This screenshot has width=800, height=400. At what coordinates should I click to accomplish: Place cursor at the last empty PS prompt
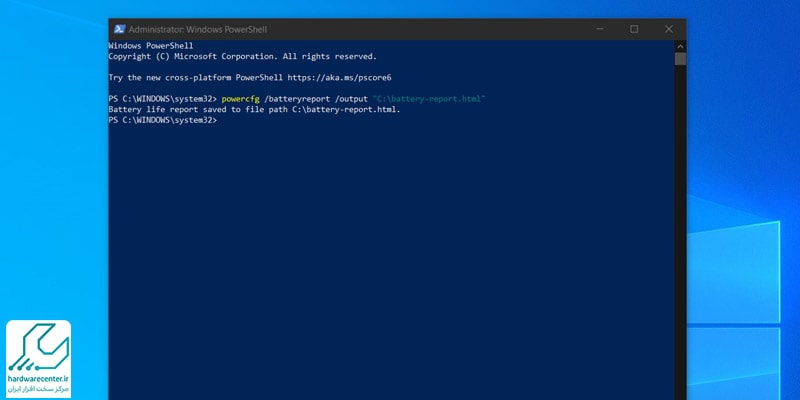tap(222, 120)
